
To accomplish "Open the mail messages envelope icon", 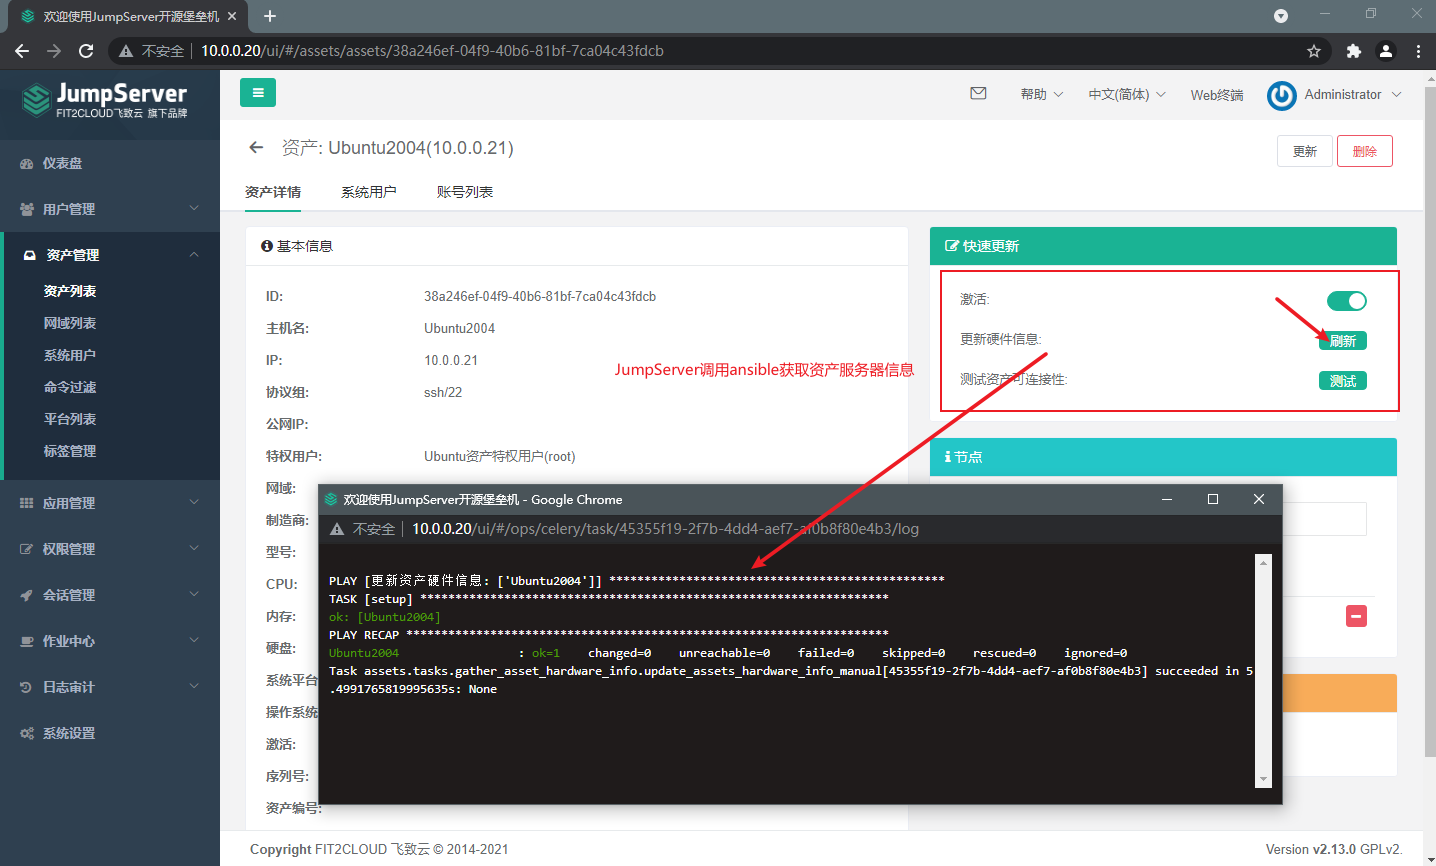I will coord(978,93).
